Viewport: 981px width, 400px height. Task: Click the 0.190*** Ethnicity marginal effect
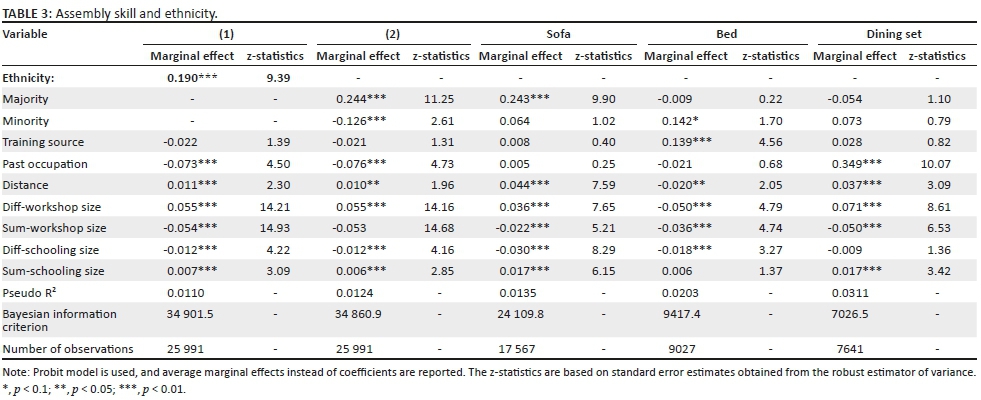coord(192,77)
